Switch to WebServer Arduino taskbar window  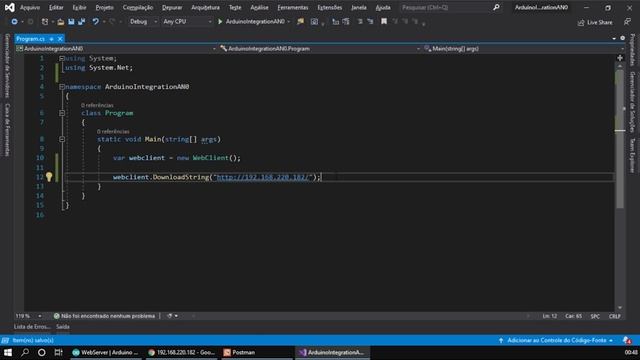pos(105,352)
